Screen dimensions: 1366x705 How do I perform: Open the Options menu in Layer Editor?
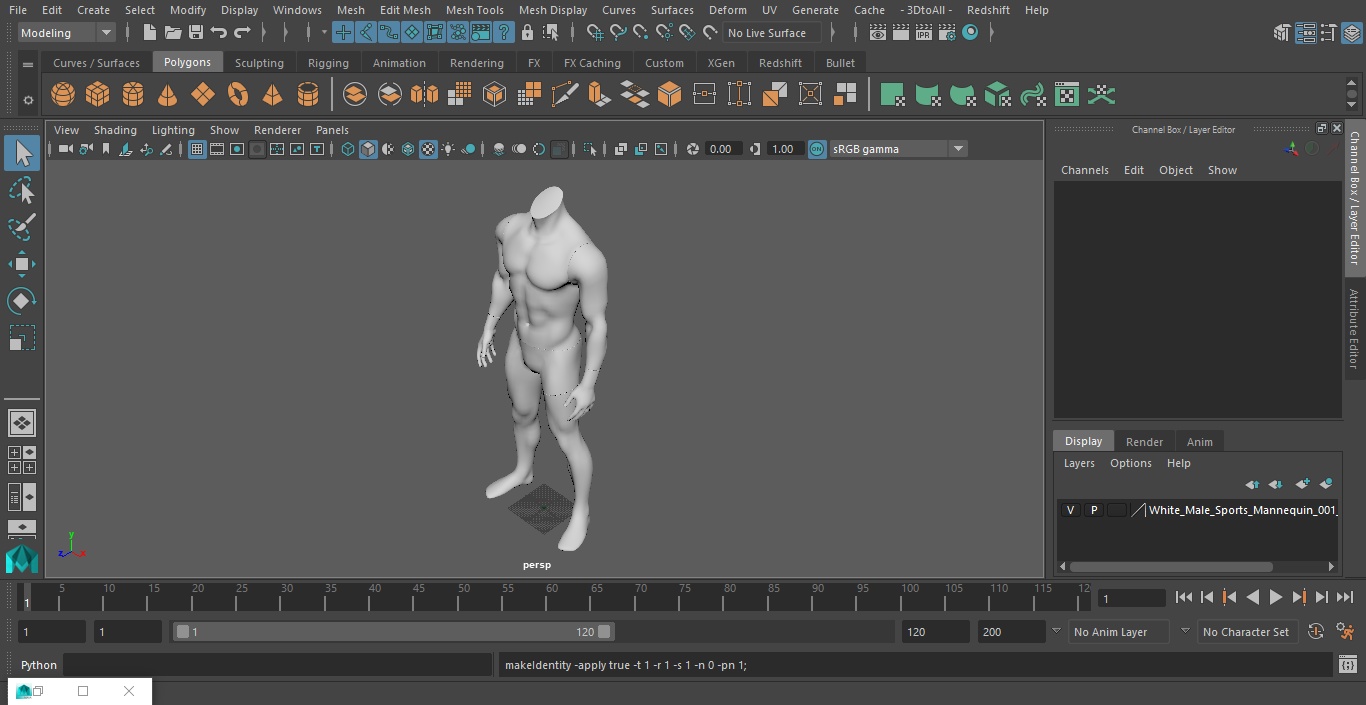pyautogui.click(x=1130, y=463)
